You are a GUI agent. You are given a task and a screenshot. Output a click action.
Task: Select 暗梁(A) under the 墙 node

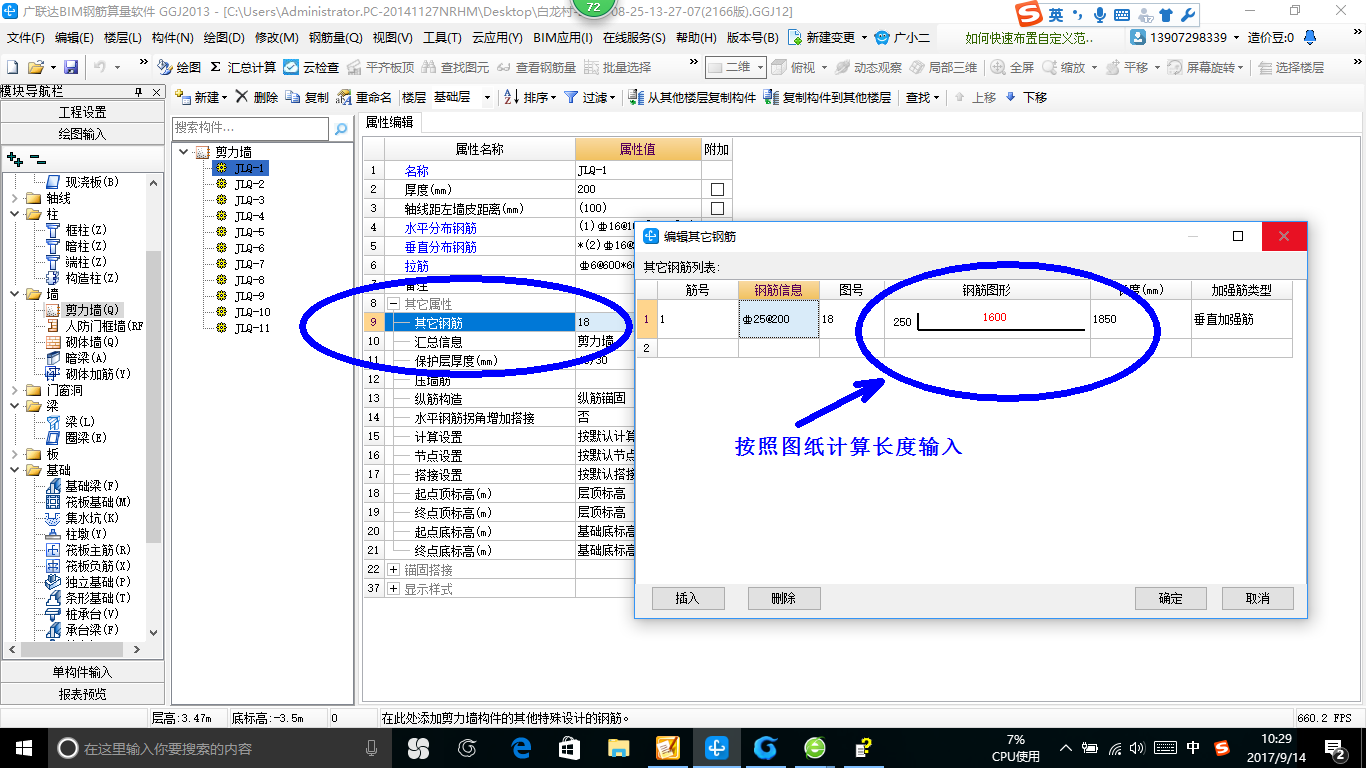[77, 358]
